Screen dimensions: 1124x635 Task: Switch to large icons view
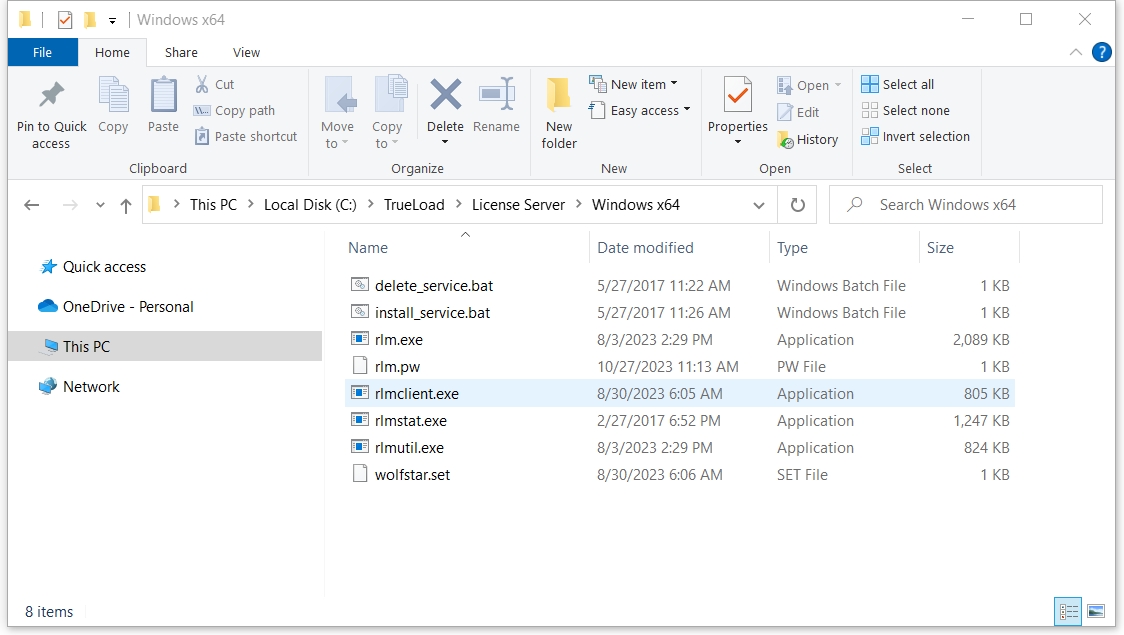tap(1096, 611)
